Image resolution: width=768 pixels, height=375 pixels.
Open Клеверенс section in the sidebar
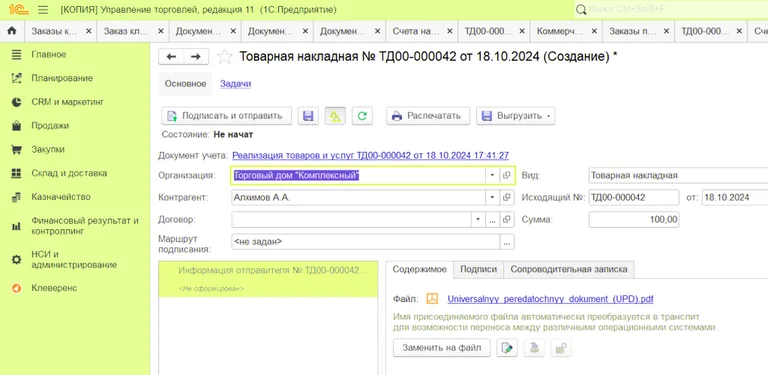[x=54, y=288]
